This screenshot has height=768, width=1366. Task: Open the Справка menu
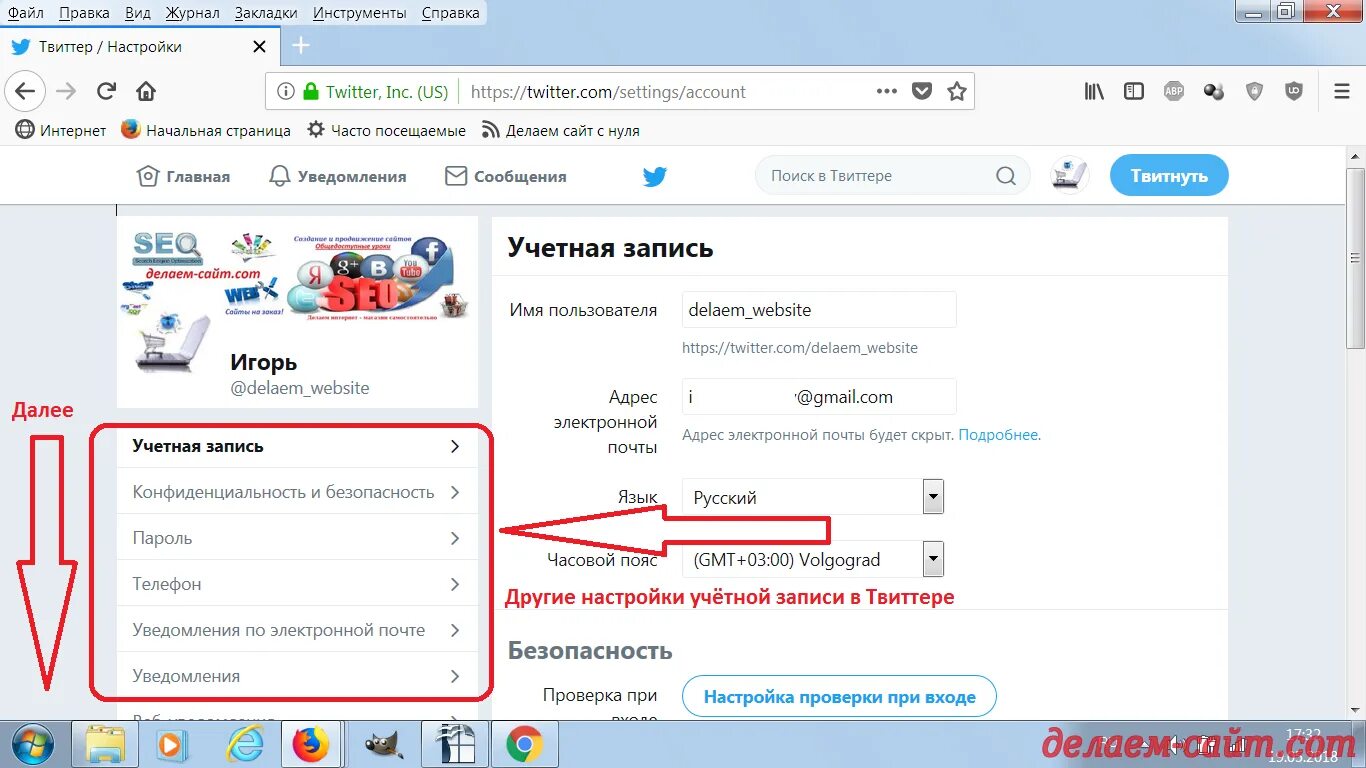click(x=450, y=13)
